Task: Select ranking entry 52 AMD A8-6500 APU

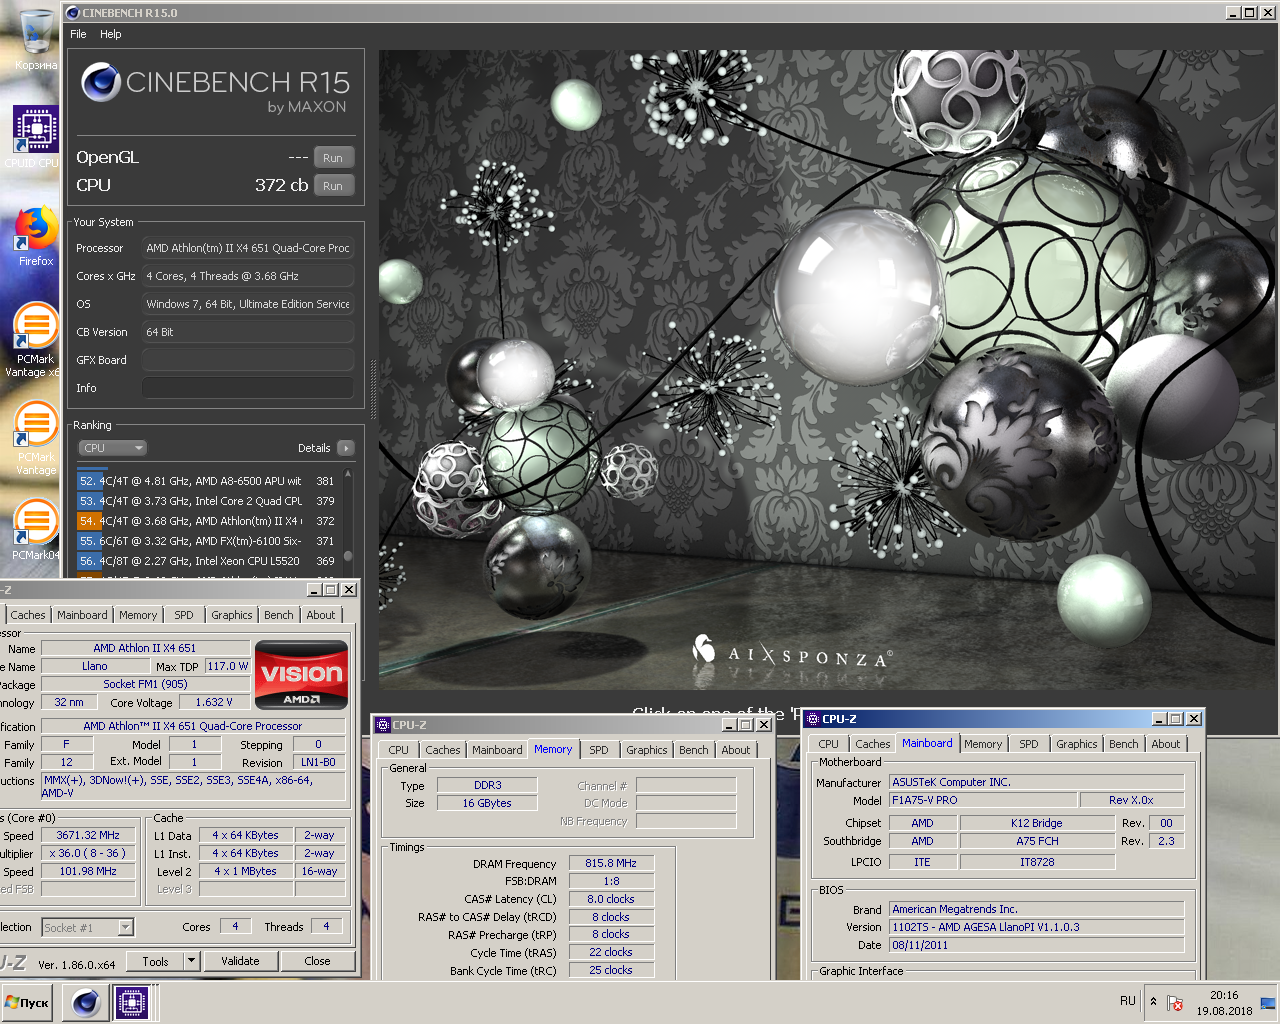Action: 208,481
